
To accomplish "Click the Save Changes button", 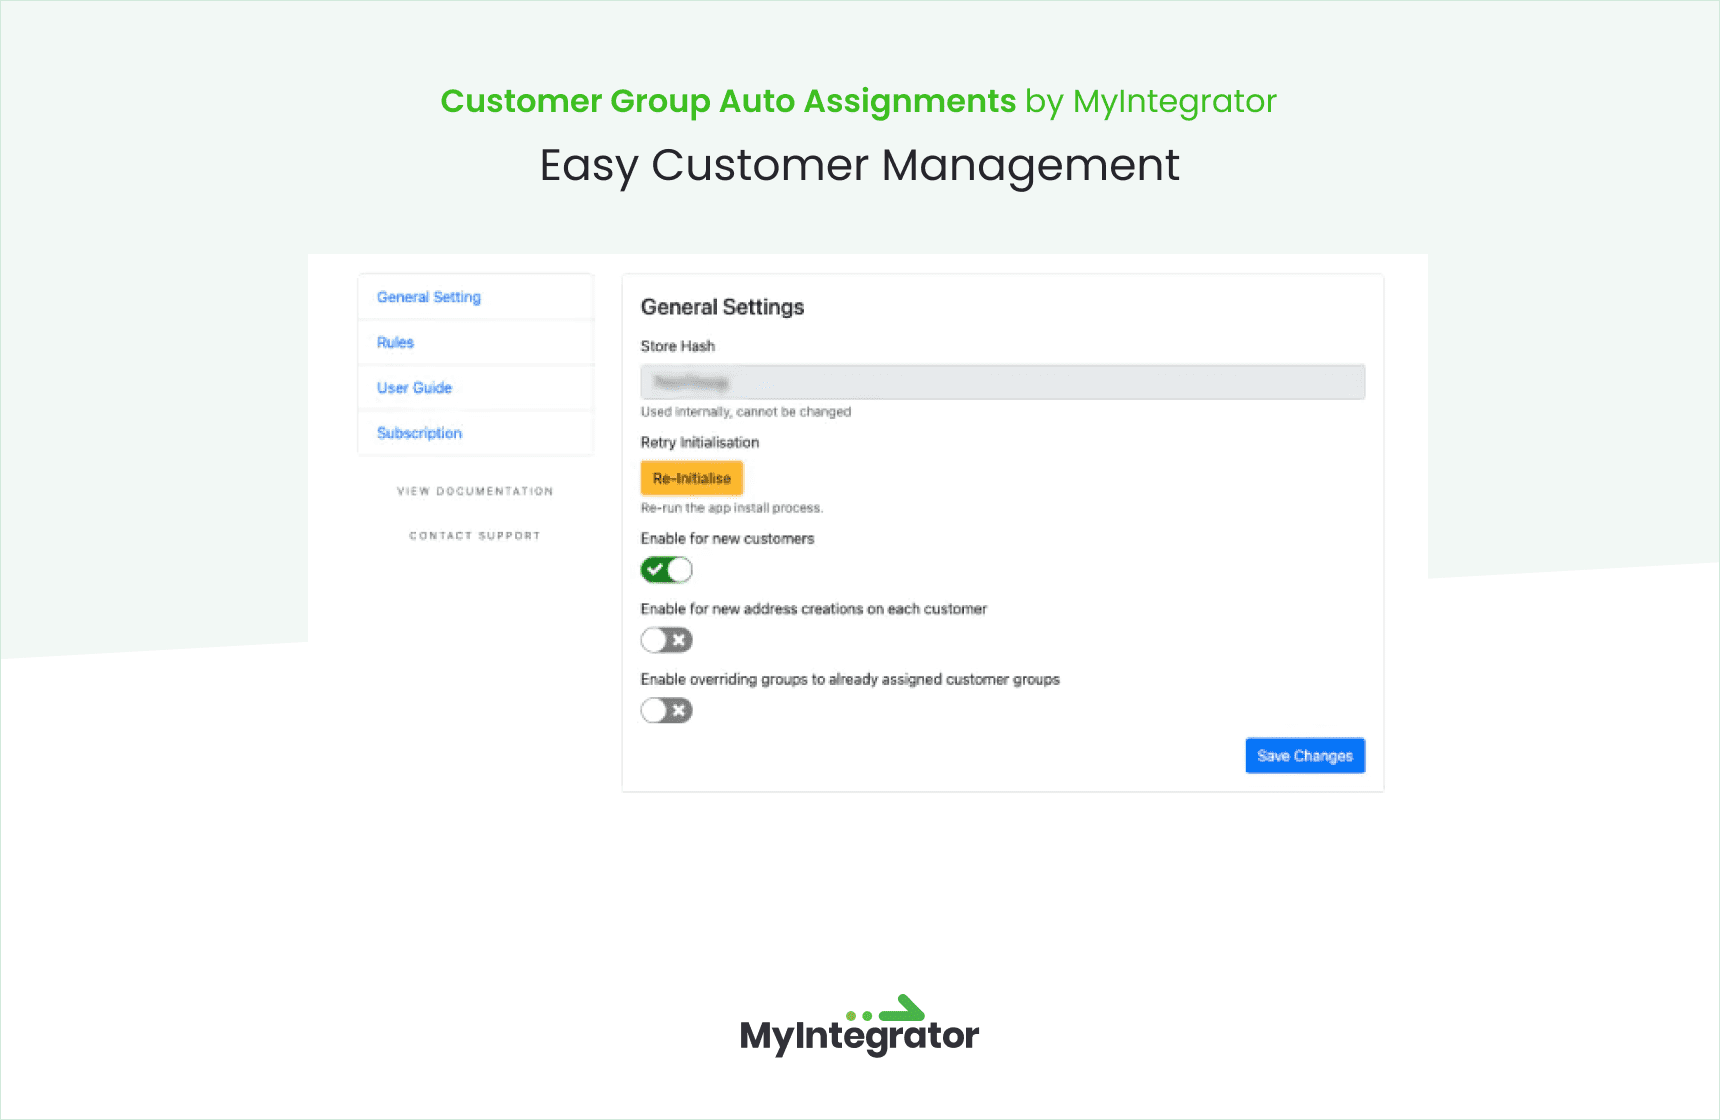I will point(1305,756).
